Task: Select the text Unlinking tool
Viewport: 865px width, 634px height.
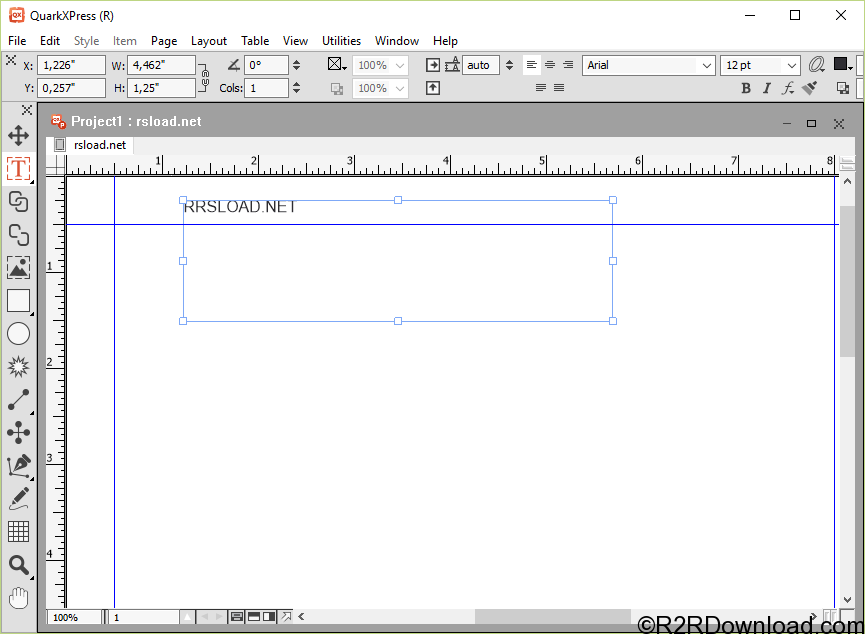Action: [18, 235]
